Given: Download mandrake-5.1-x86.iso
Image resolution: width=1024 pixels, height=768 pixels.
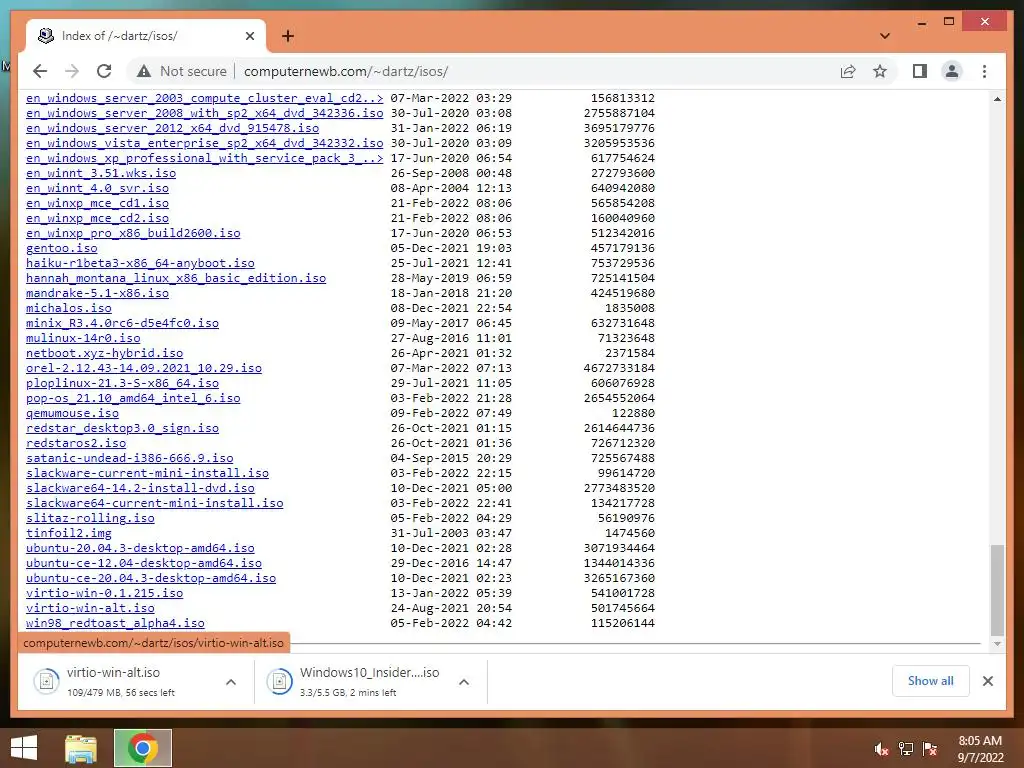Looking at the screenshot, I should click(x=97, y=293).
